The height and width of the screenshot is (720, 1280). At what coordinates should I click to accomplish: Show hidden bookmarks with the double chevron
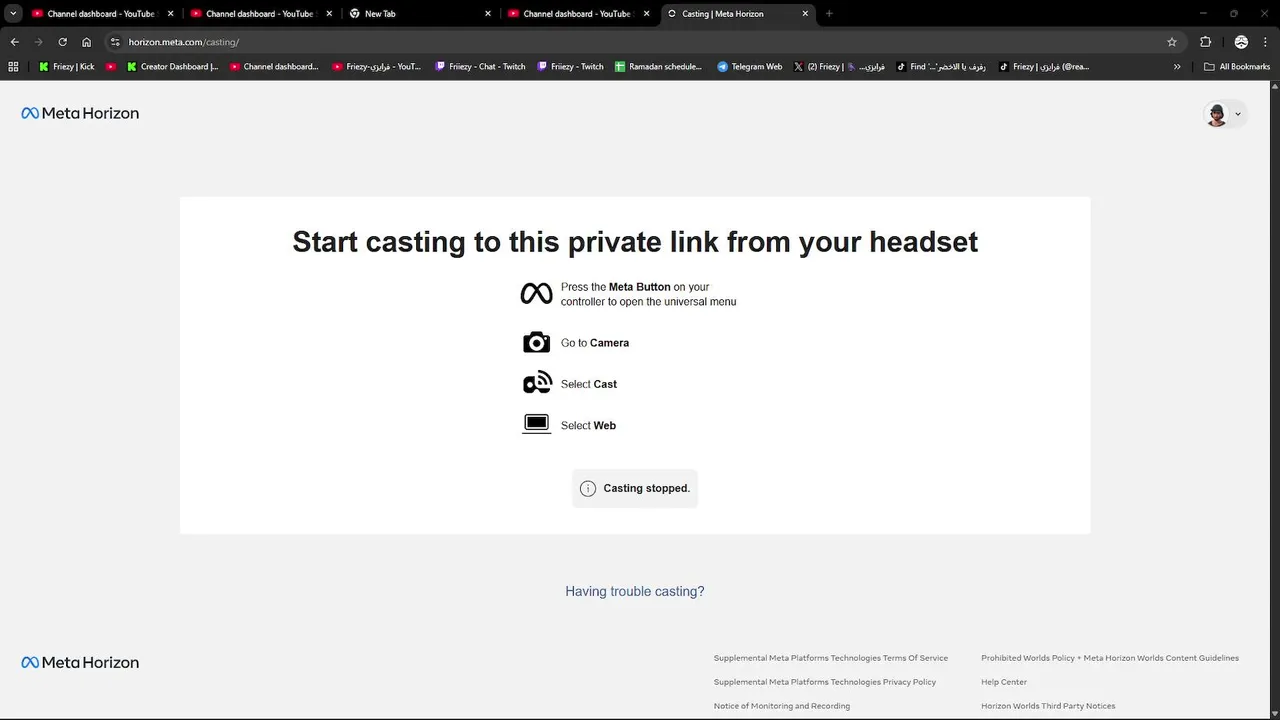(1177, 67)
